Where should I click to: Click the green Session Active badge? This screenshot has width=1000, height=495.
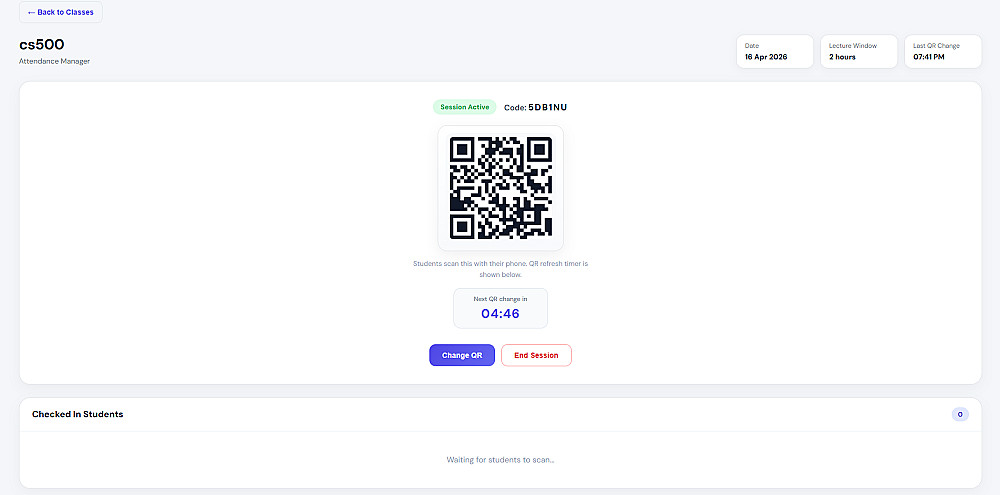click(464, 107)
